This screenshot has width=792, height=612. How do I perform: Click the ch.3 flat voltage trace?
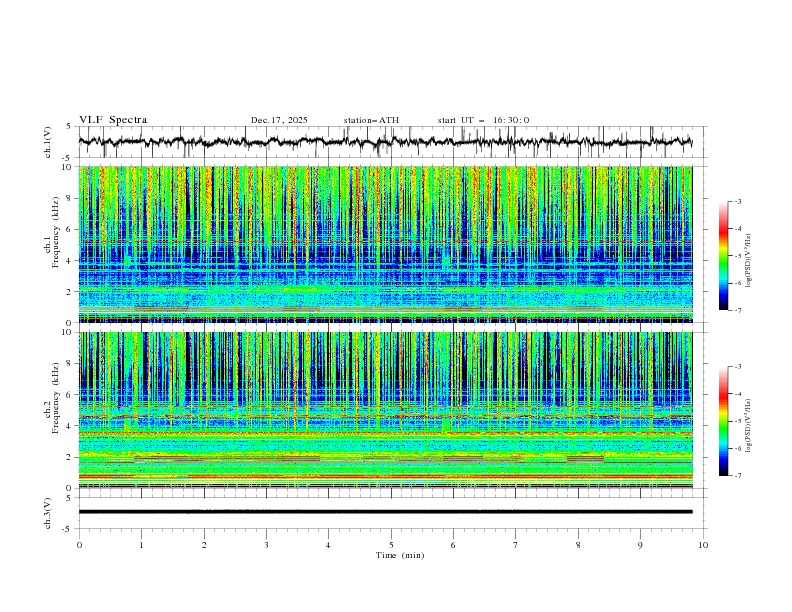point(390,511)
